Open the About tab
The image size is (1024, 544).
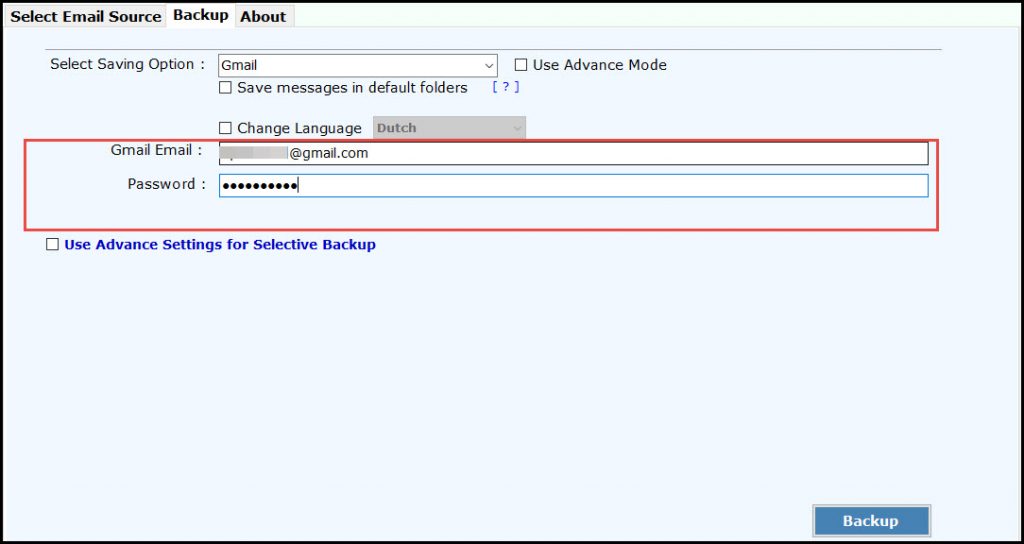pyautogui.click(x=263, y=16)
